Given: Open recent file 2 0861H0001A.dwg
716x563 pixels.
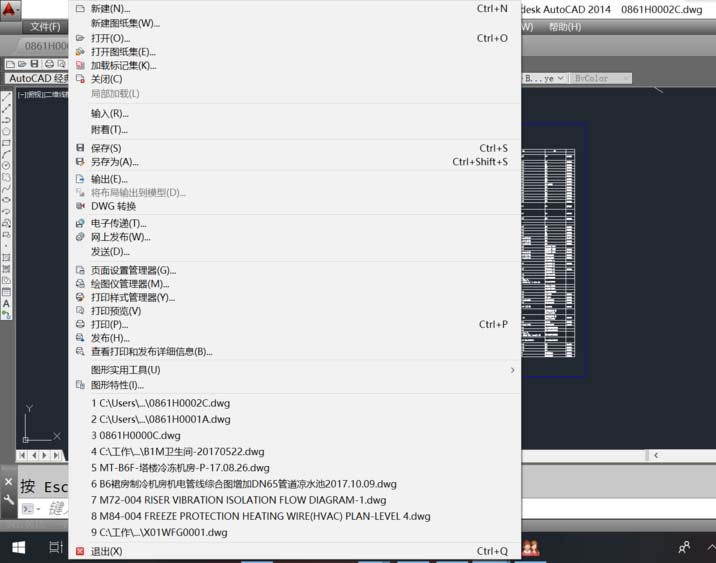Looking at the screenshot, I should click(x=295, y=419).
